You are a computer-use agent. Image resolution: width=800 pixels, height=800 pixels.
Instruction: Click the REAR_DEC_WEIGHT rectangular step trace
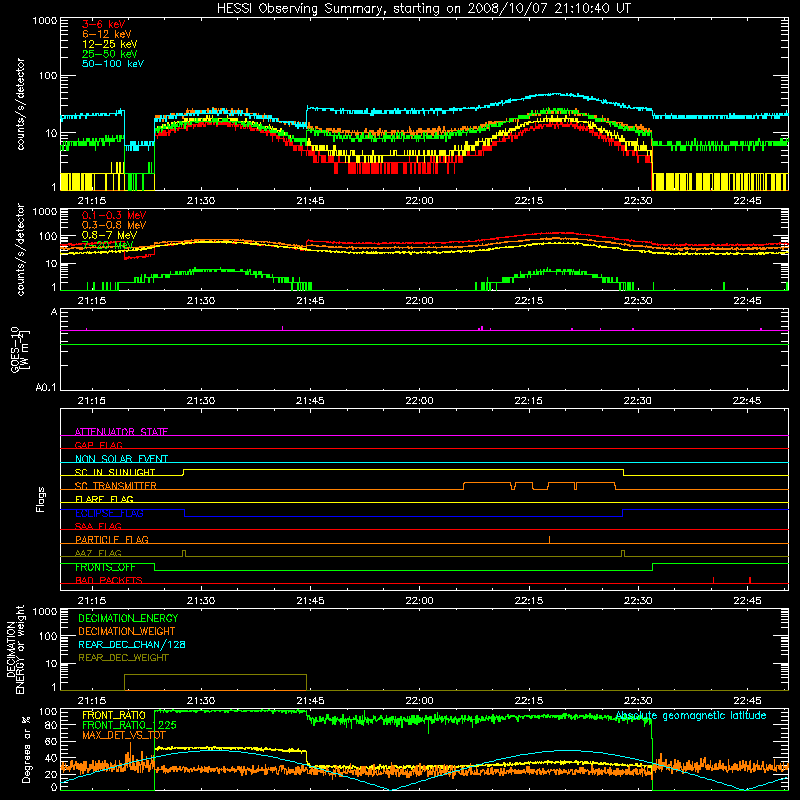(x=215, y=675)
